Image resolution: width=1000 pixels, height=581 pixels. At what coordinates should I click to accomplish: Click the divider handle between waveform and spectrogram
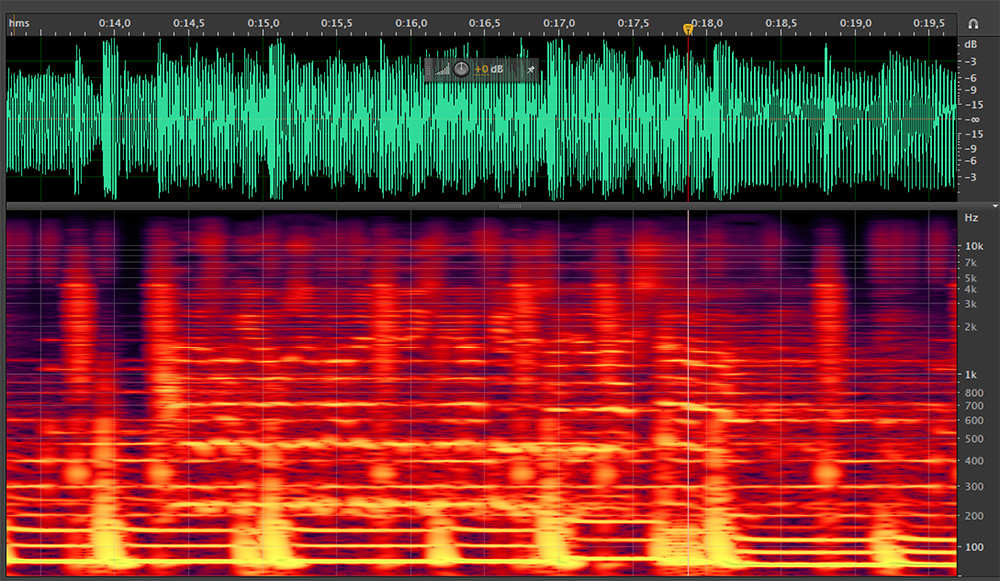tap(509, 206)
